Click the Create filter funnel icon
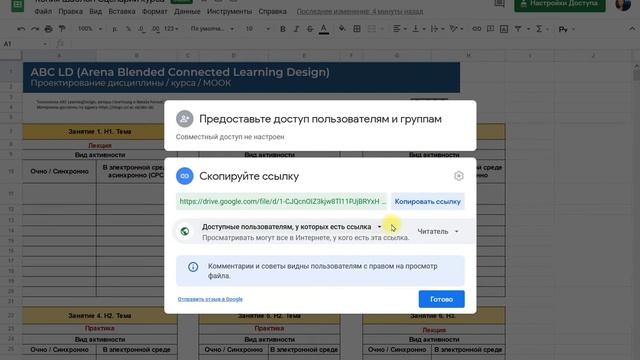The width and height of the screenshot is (640, 360). [x=518, y=29]
